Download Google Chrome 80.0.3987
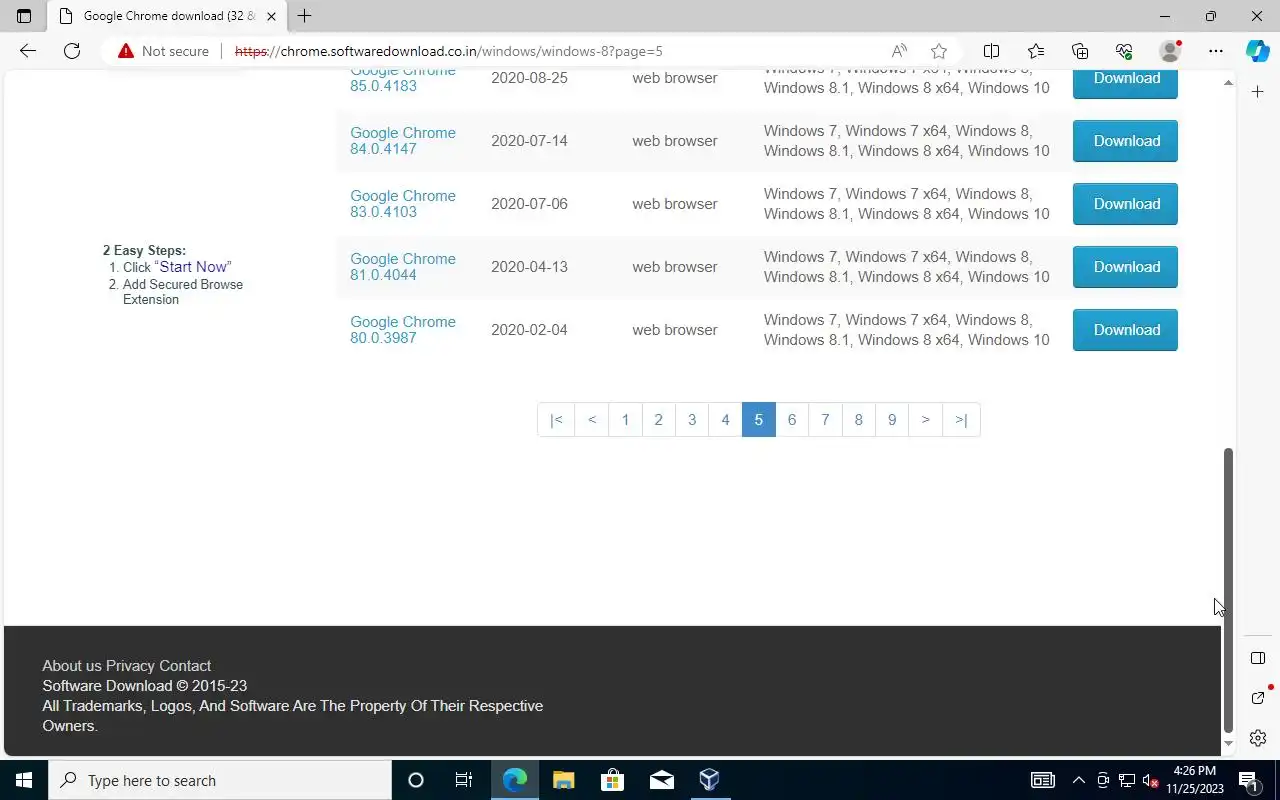The height and width of the screenshot is (800, 1280). pyautogui.click(x=1125, y=330)
